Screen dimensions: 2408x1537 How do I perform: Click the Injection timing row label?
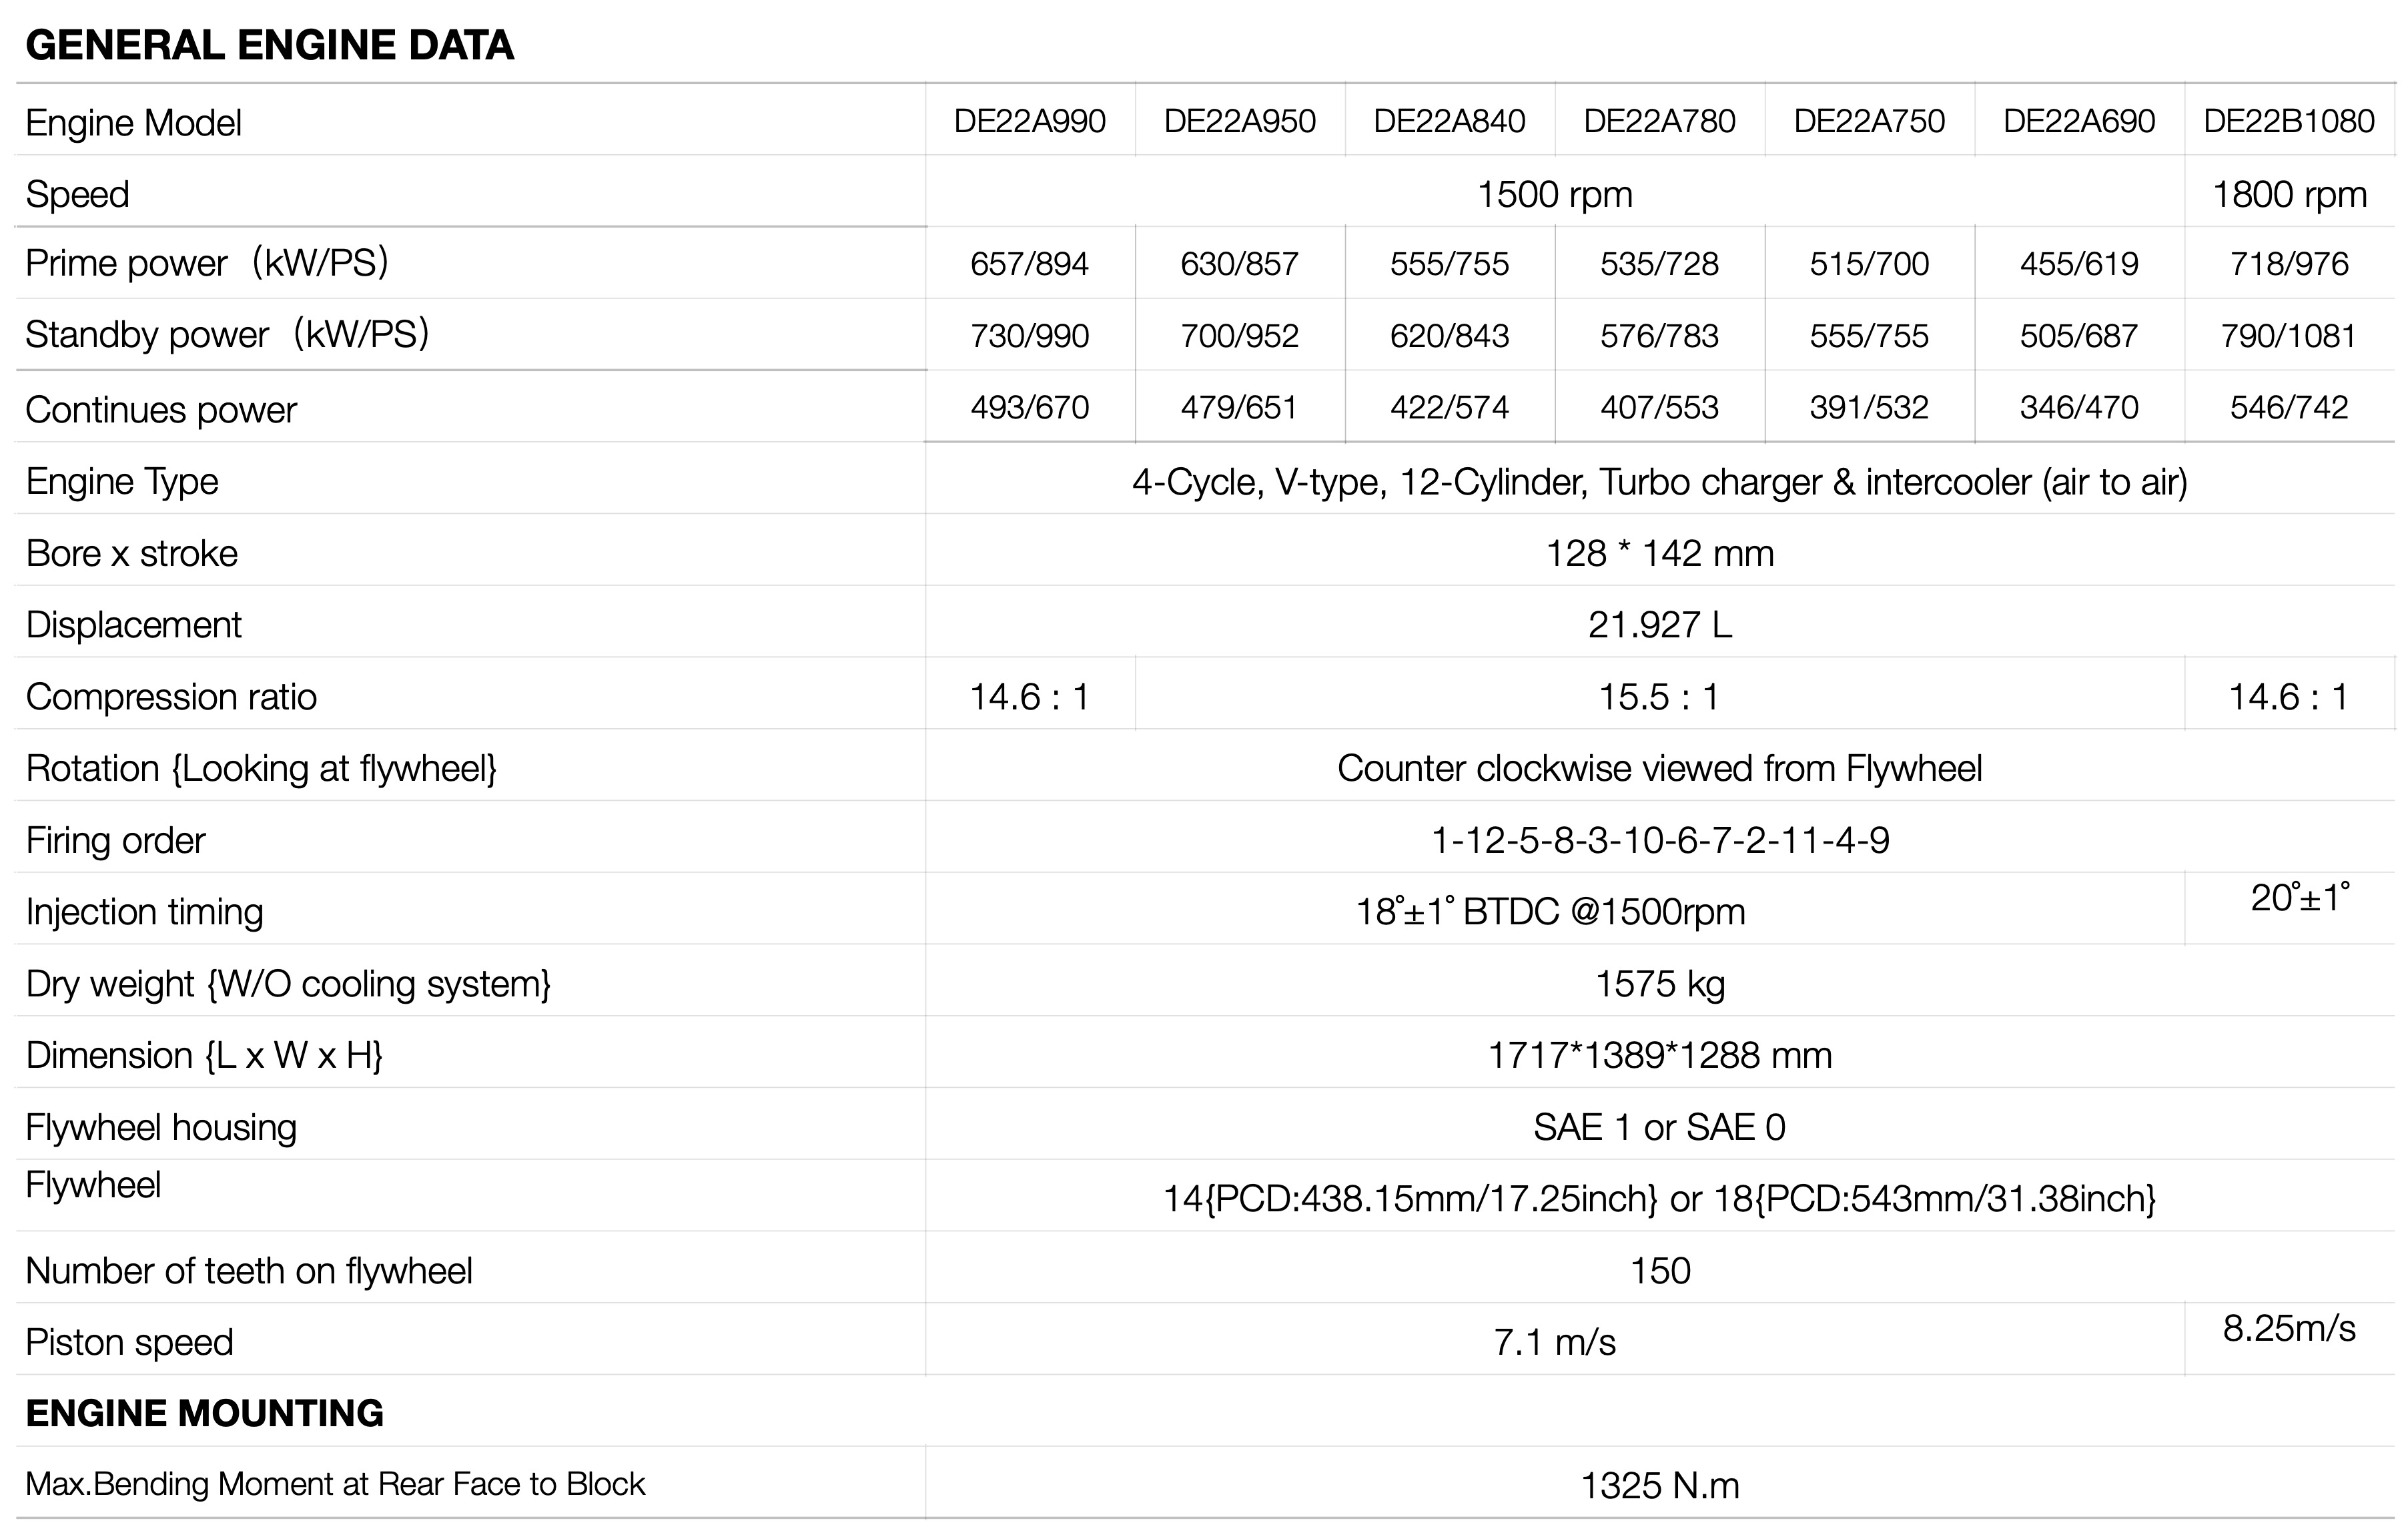pos(144,913)
